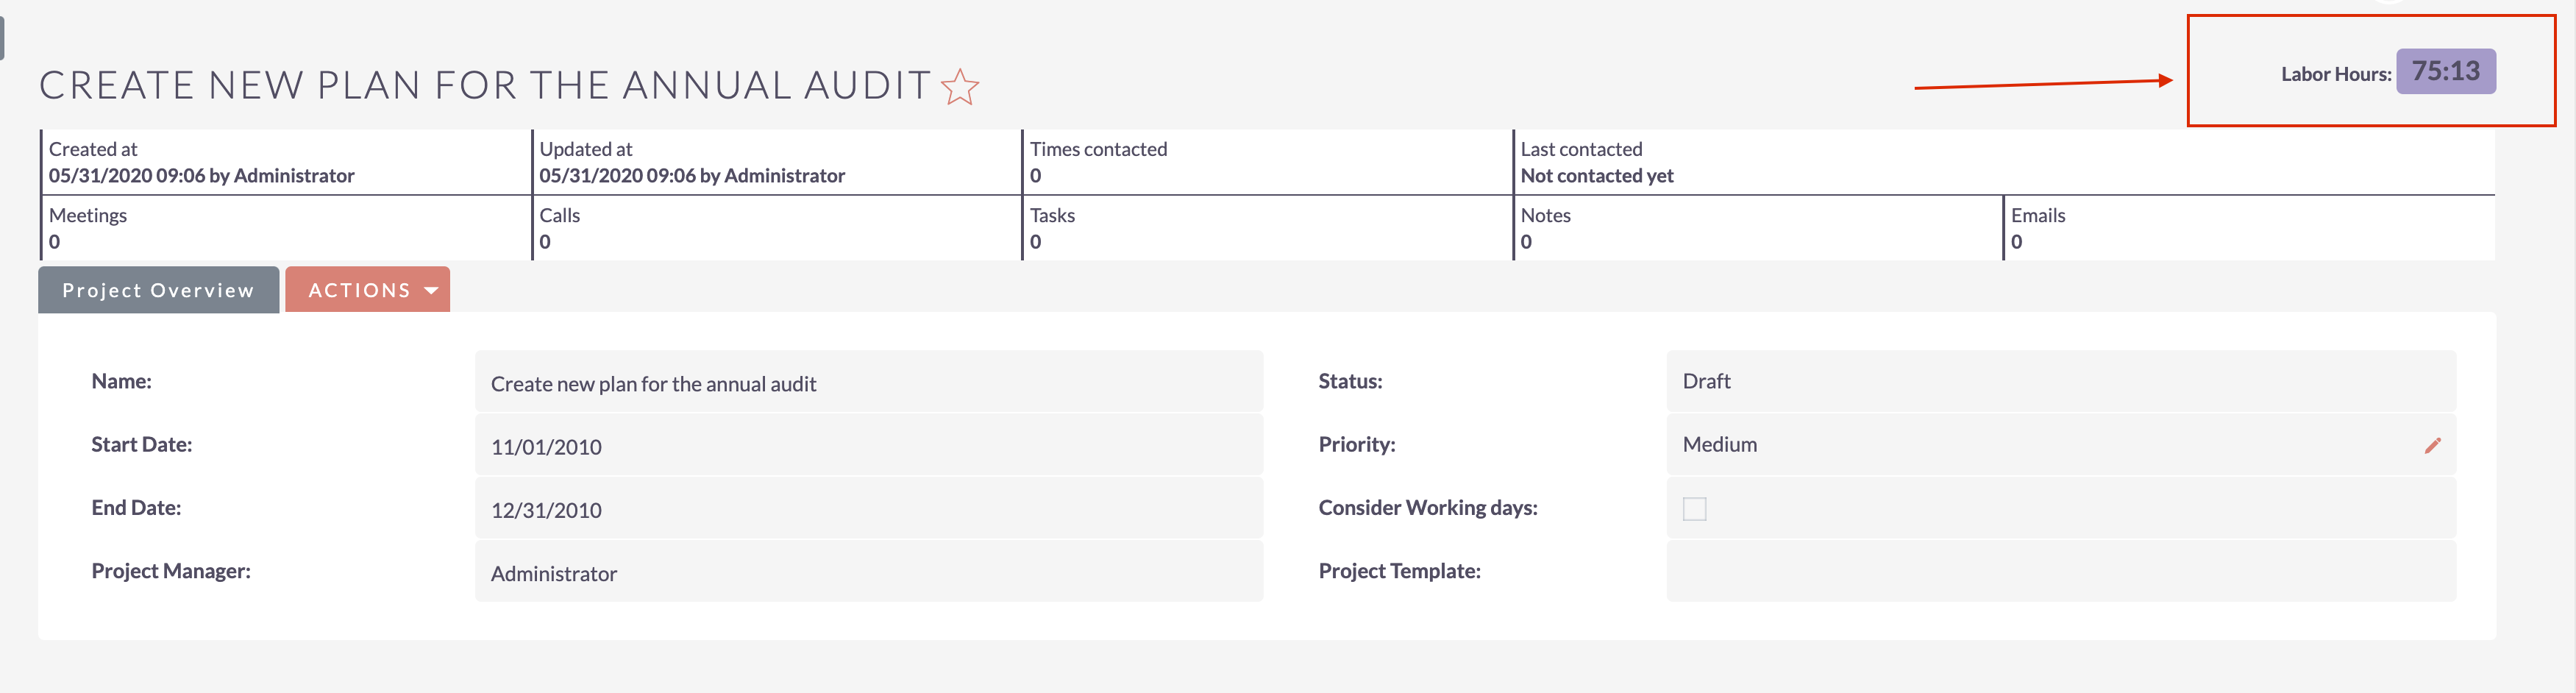Image resolution: width=2576 pixels, height=693 pixels.
Task: Toggle the Consider Working days checkbox
Action: (x=1694, y=508)
